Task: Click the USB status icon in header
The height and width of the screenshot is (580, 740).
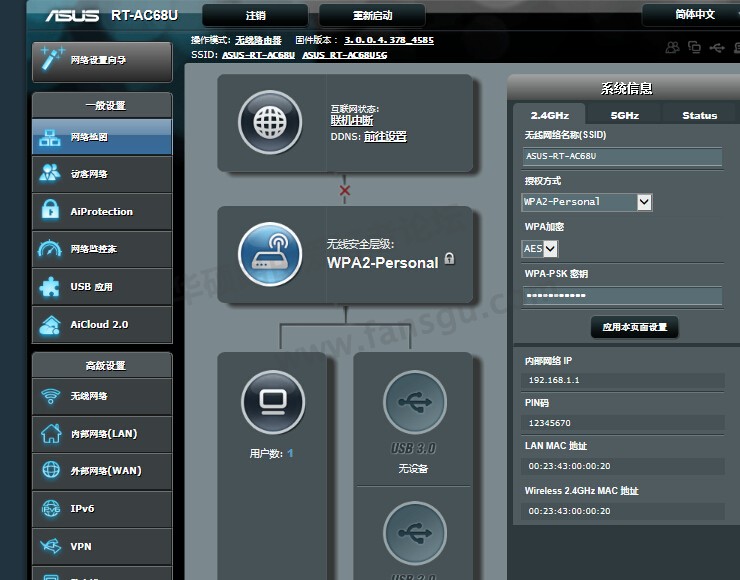Action: tap(717, 48)
